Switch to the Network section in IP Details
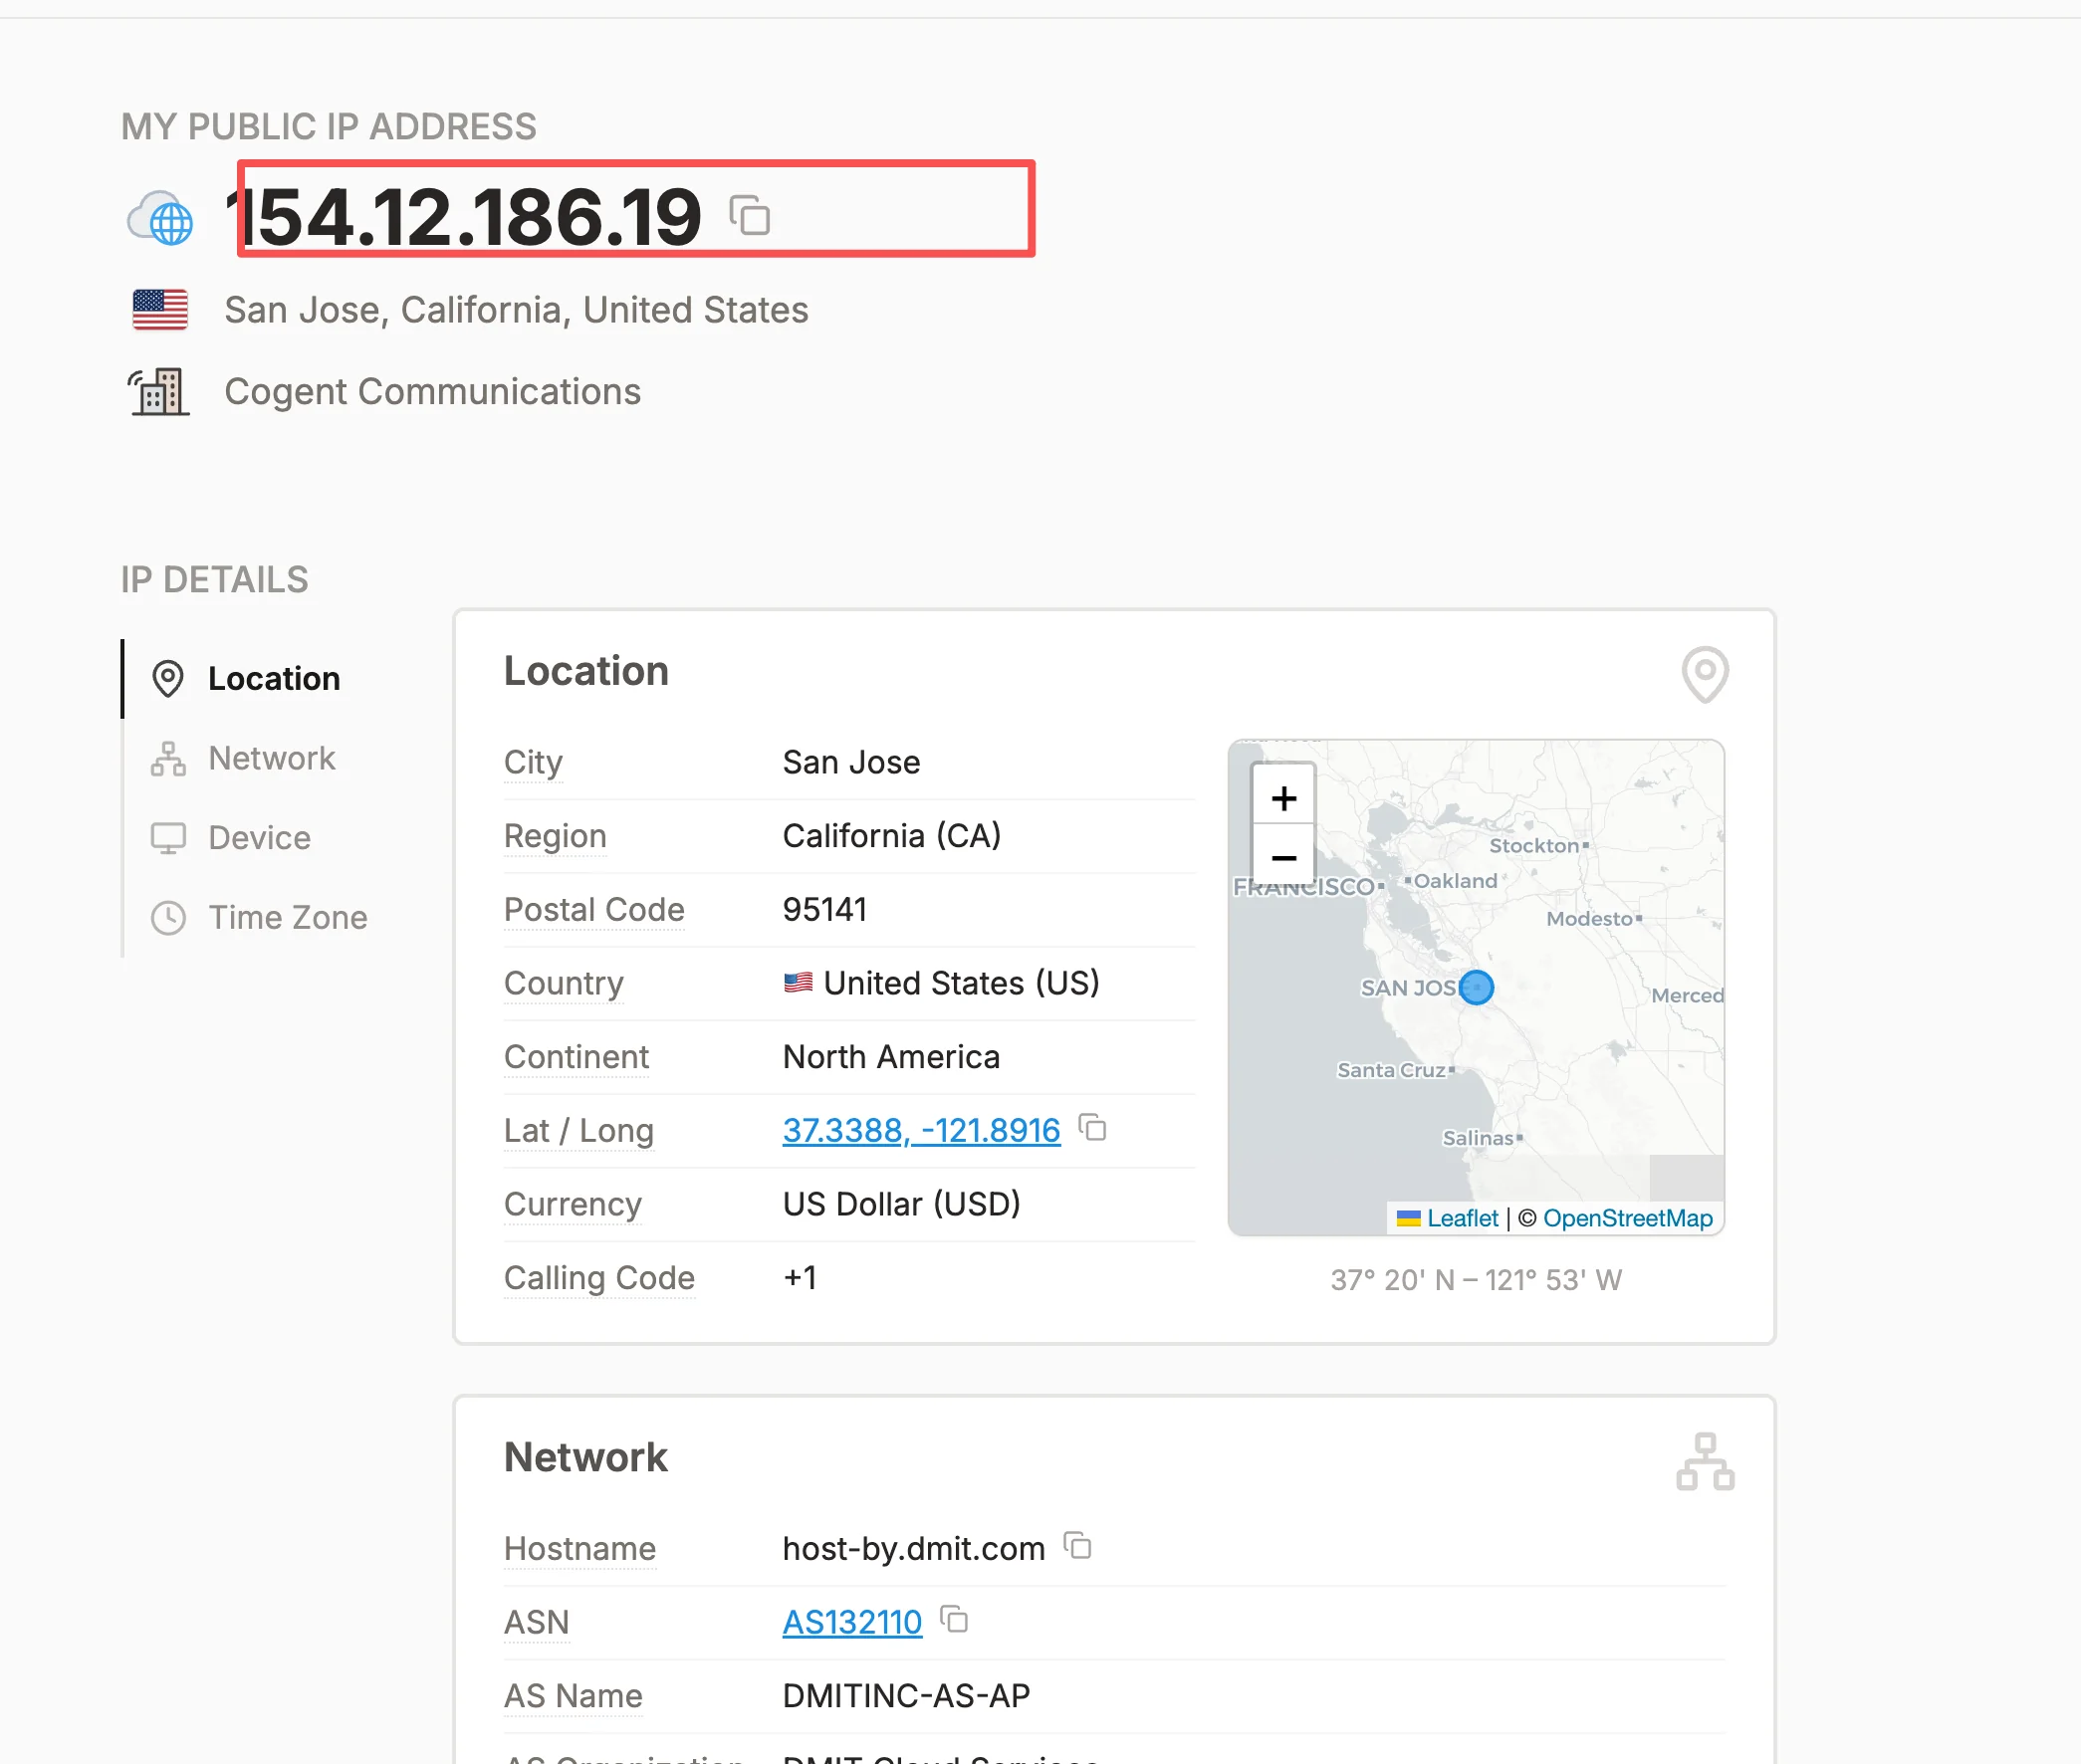The height and width of the screenshot is (1764, 2081). point(271,758)
